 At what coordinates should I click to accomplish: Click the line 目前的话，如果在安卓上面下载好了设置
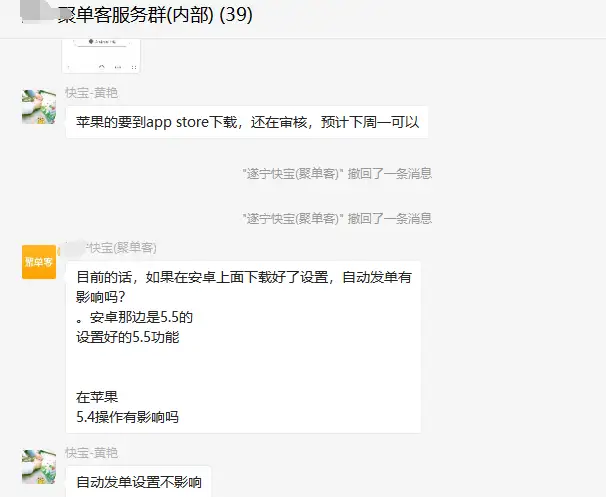(x=244, y=277)
